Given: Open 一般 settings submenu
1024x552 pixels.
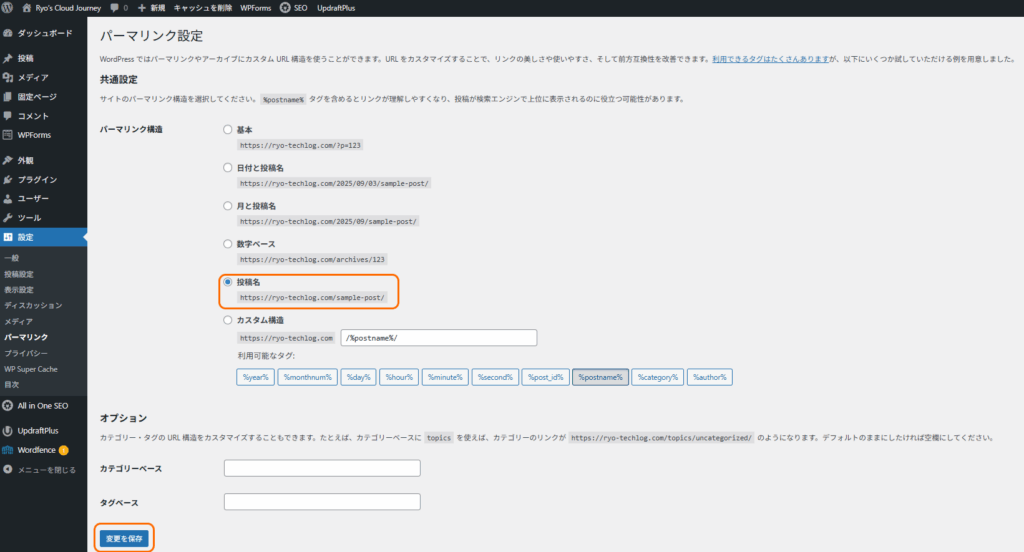Looking at the screenshot, I should click(x=12, y=258).
